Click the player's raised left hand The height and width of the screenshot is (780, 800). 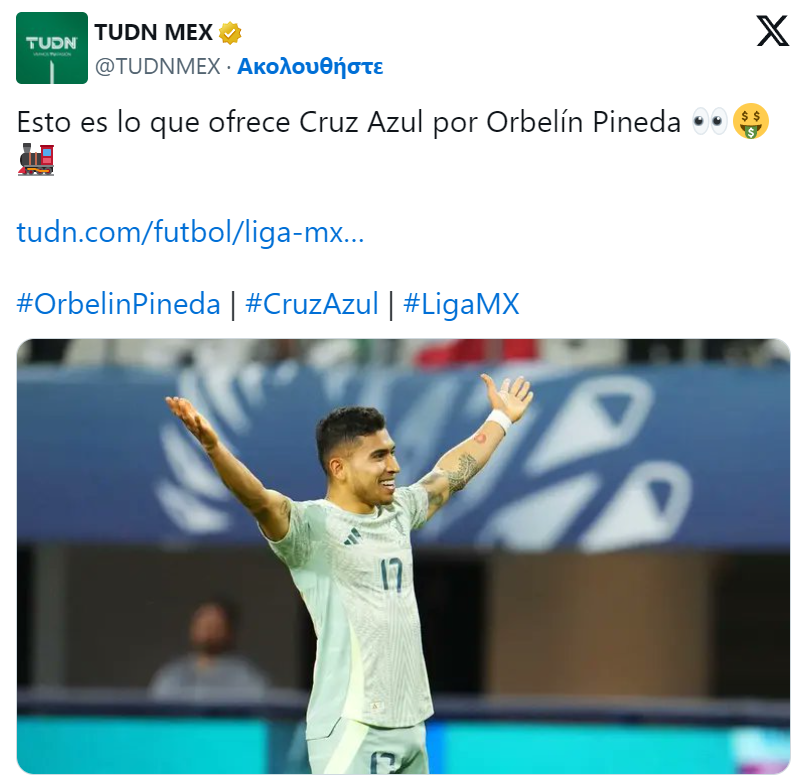(x=506, y=396)
